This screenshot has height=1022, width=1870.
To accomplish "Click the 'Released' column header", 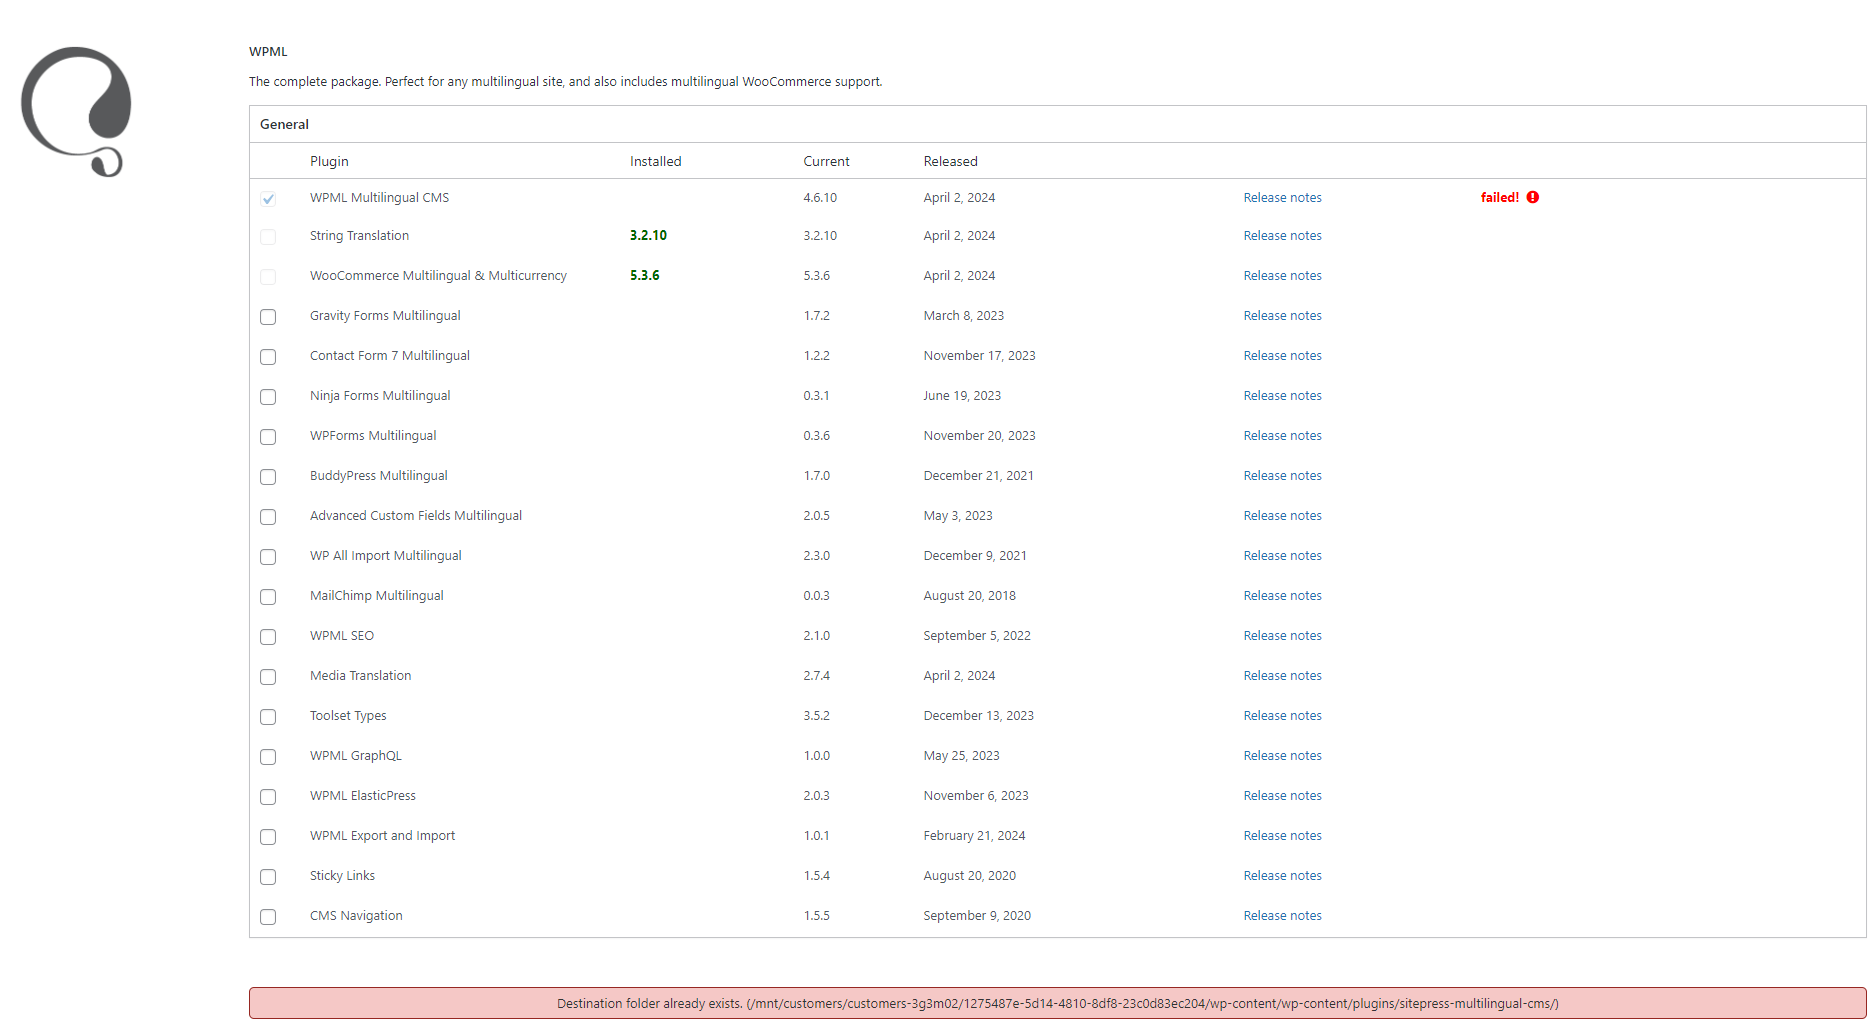I will (x=950, y=162).
